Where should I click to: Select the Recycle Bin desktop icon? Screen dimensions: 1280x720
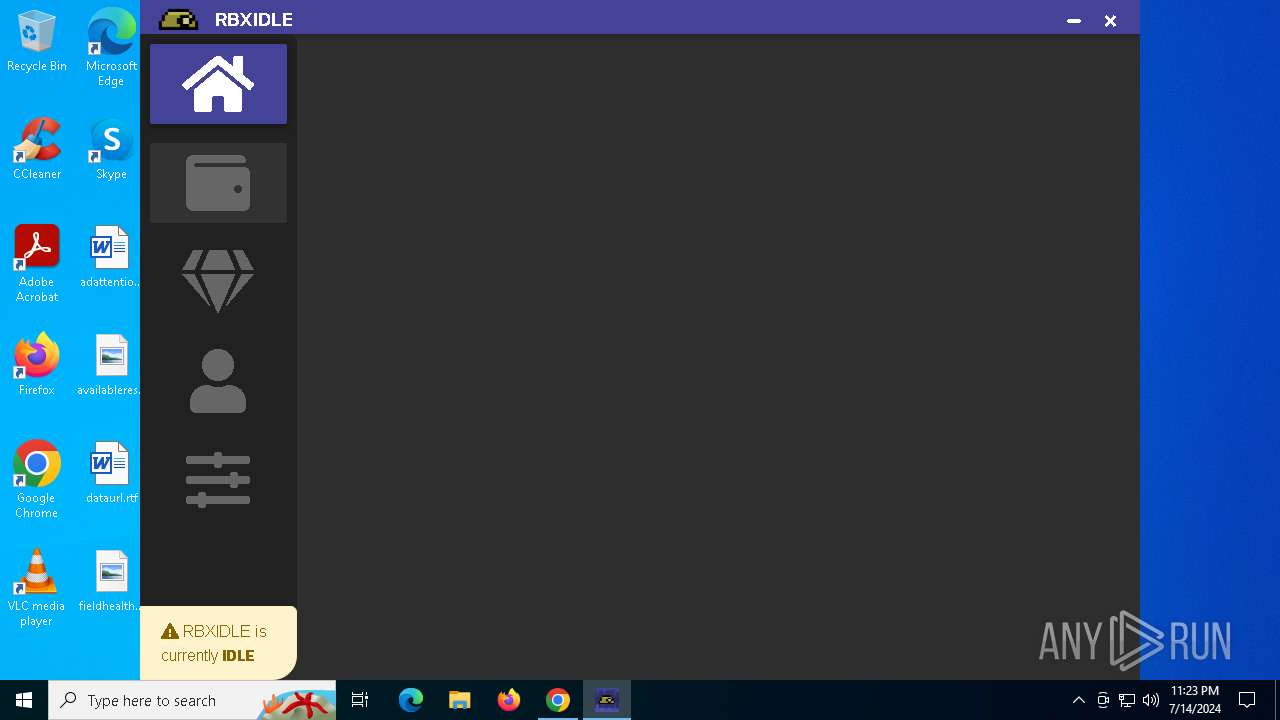pos(37,42)
